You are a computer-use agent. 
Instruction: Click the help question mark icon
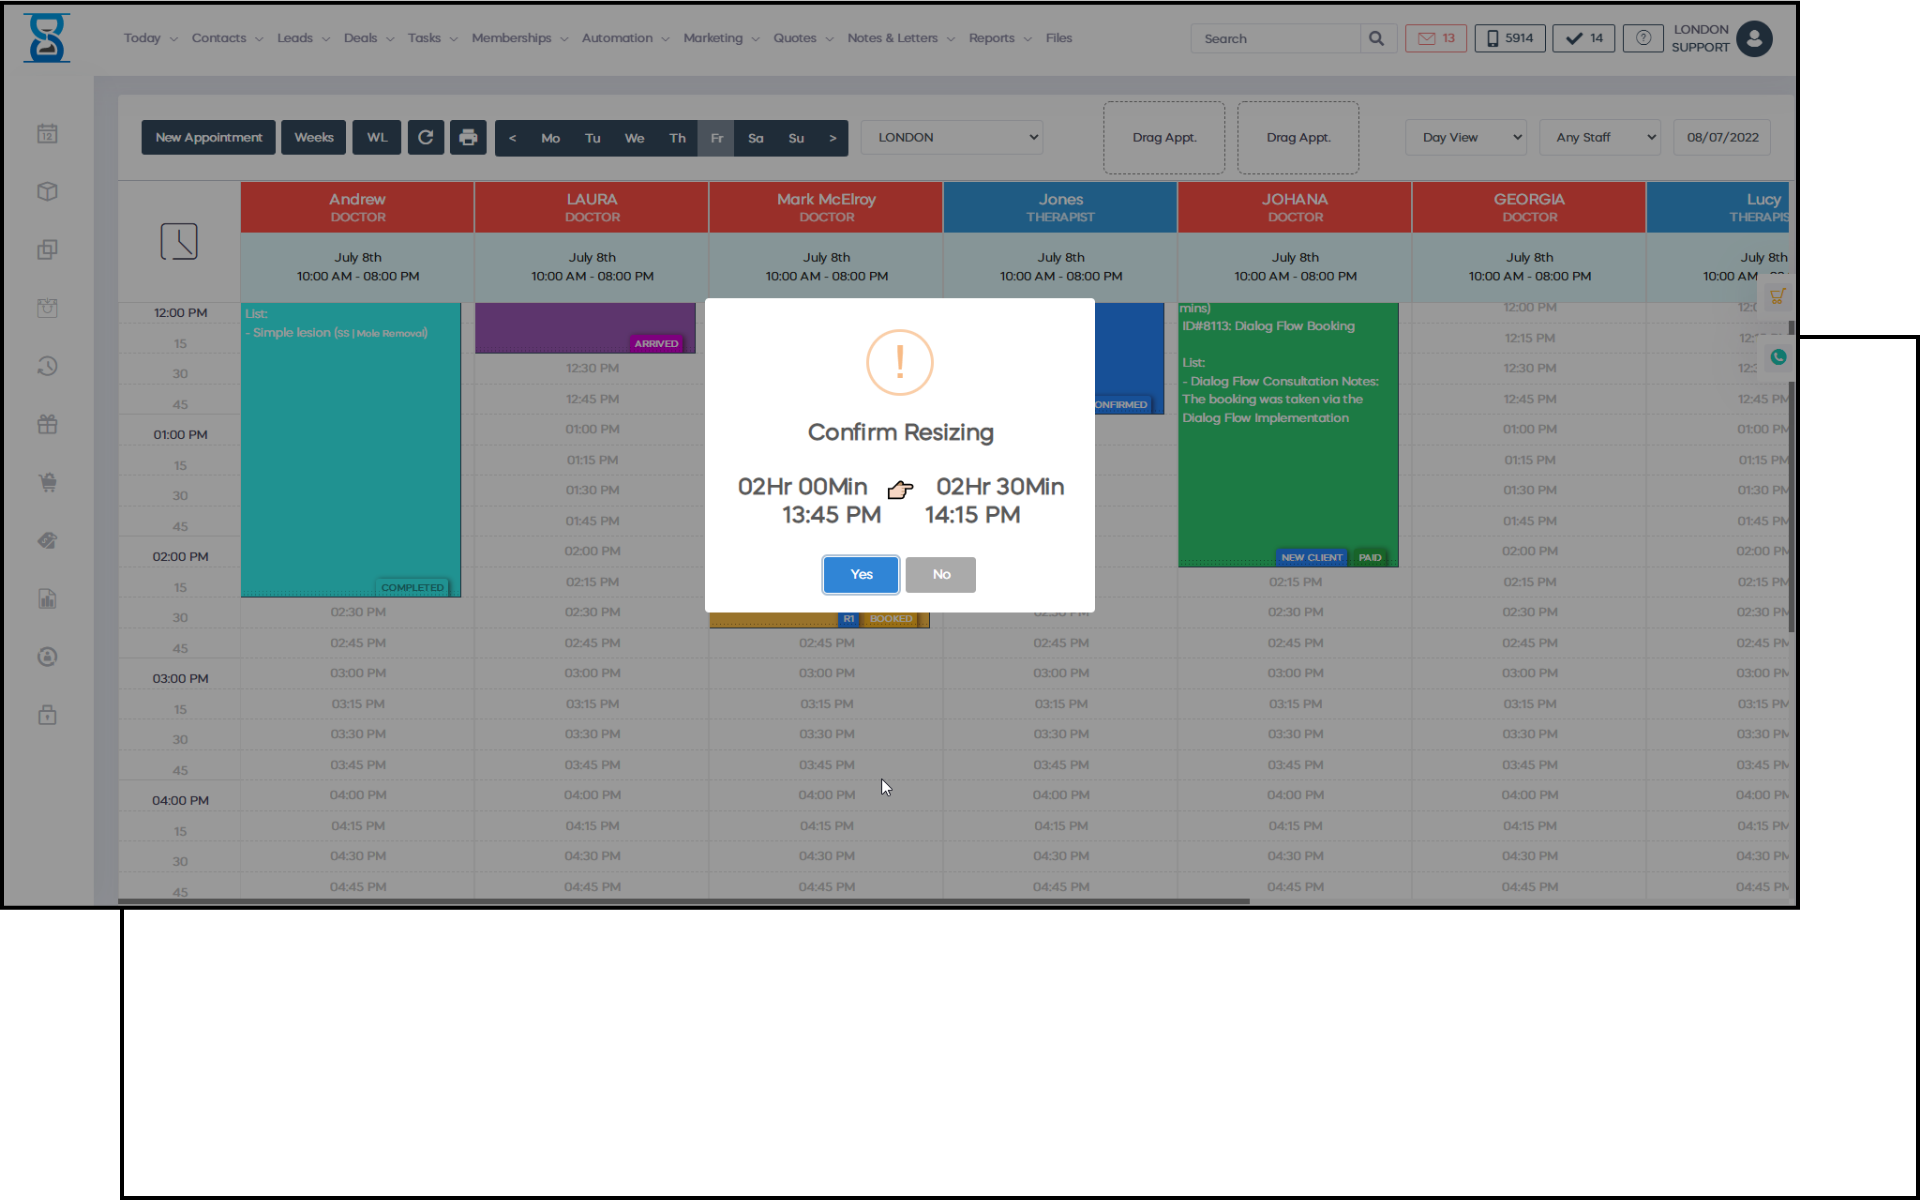[x=1642, y=39]
